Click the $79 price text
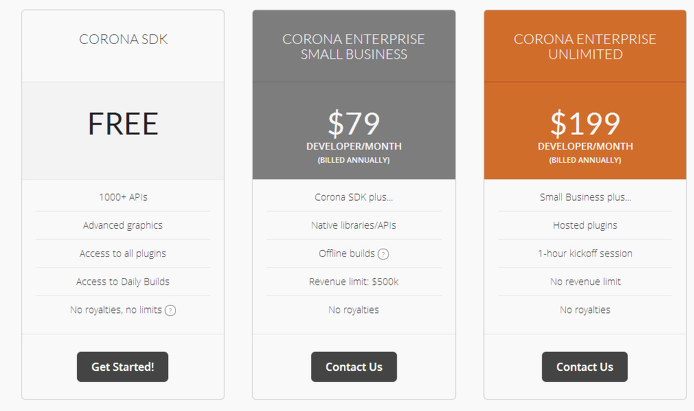The height and width of the screenshot is (411, 694). [x=354, y=123]
